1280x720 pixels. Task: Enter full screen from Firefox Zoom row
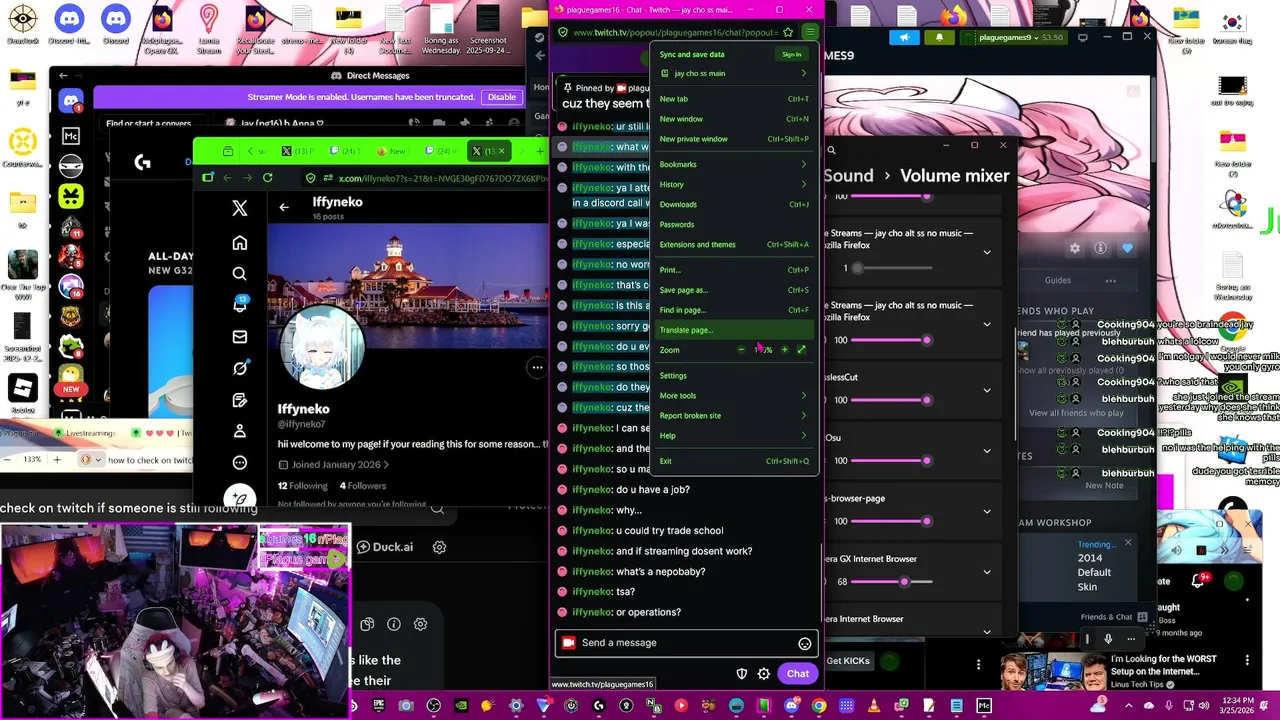click(801, 350)
